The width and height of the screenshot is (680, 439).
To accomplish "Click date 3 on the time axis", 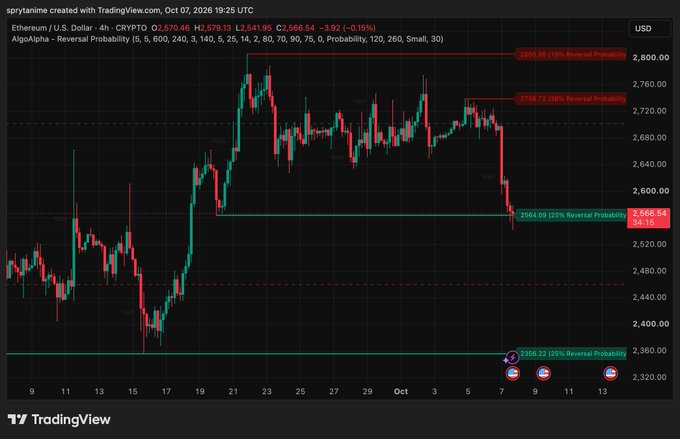I will point(435,391).
